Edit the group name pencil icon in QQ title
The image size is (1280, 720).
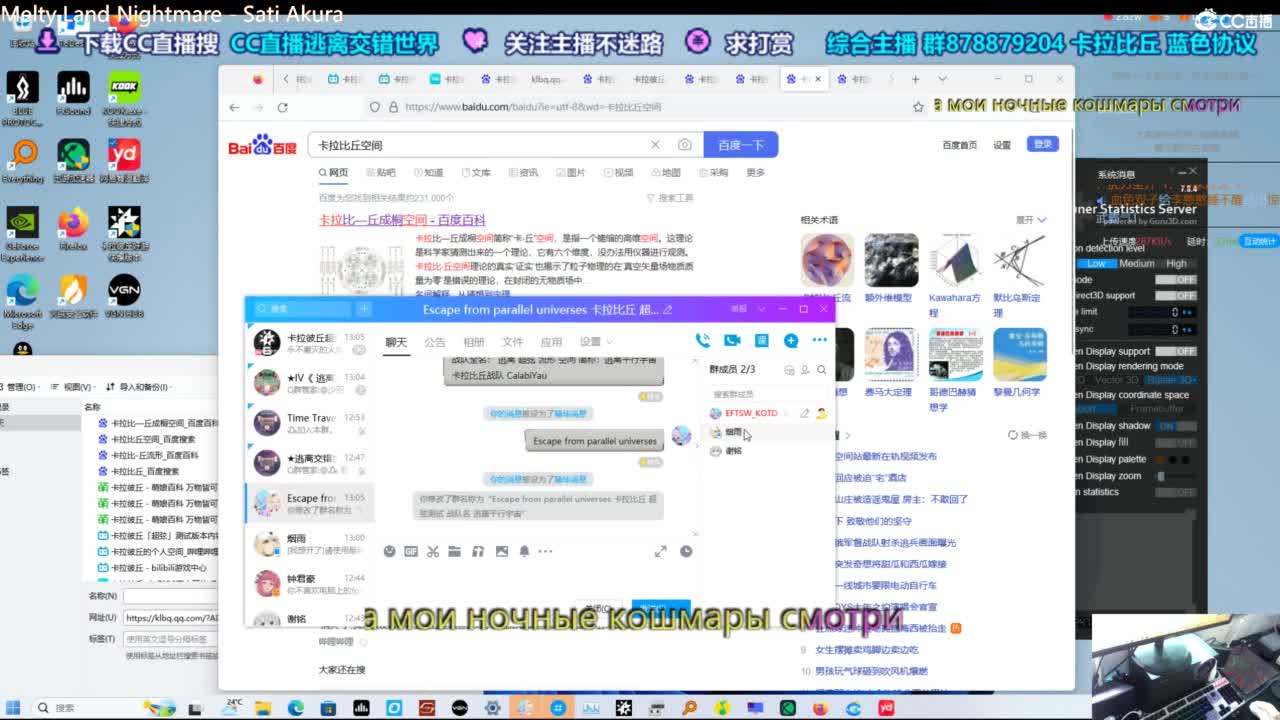[x=668, y=310]
